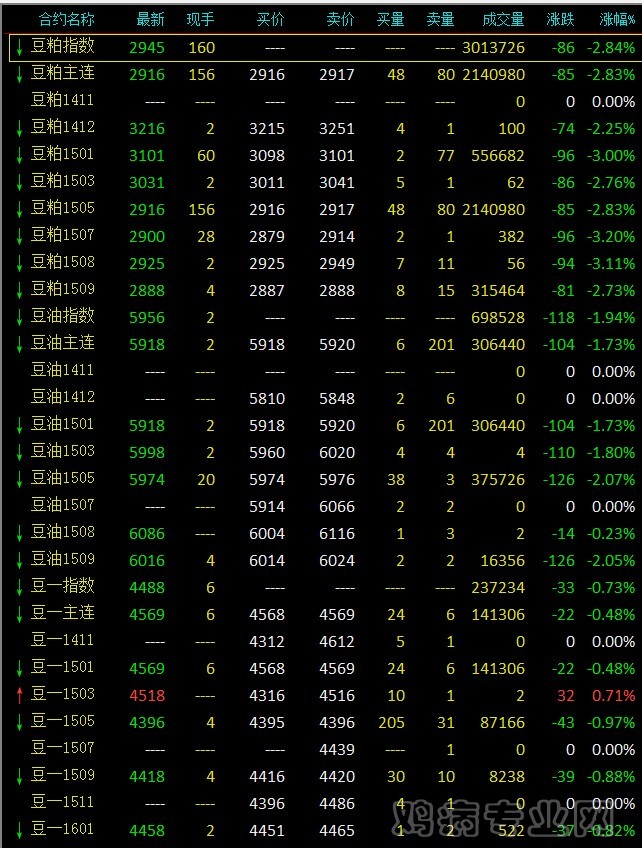The image size is (642, 848).
Task: Click 豆油指数 volume 698528
Action: click(x=498, y=318)
